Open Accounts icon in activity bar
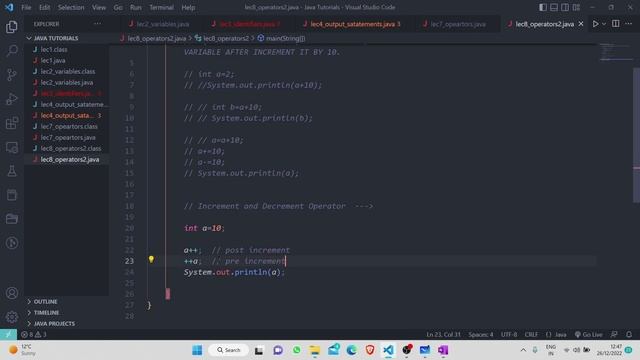Screen dimensions: 640x360 point(12,293)
